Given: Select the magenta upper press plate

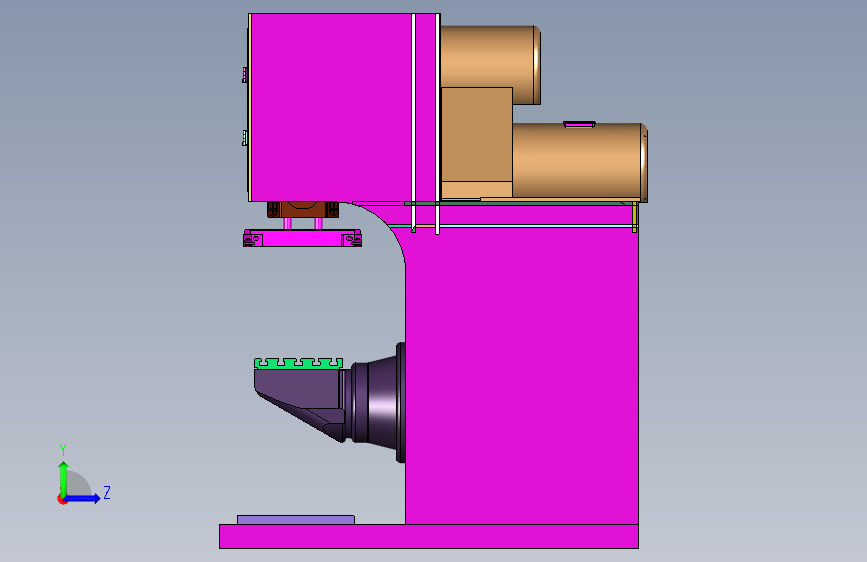Looking at the screenshot, I should pos(302,238).
